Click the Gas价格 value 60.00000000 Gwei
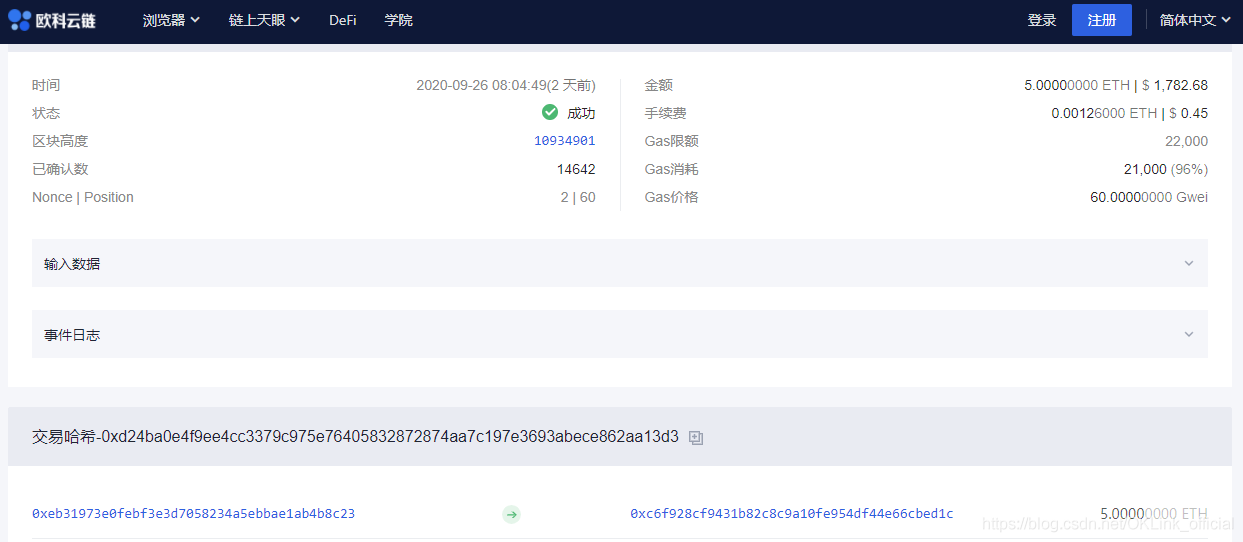 point(1149,197)
